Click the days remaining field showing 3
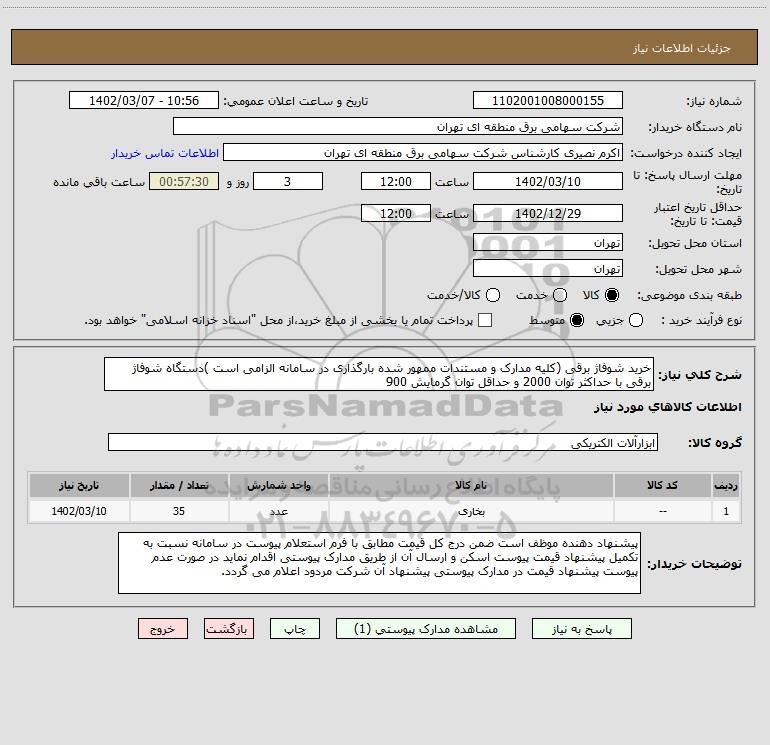The height and width of the screenshot is (745, 770). point(288,181)
